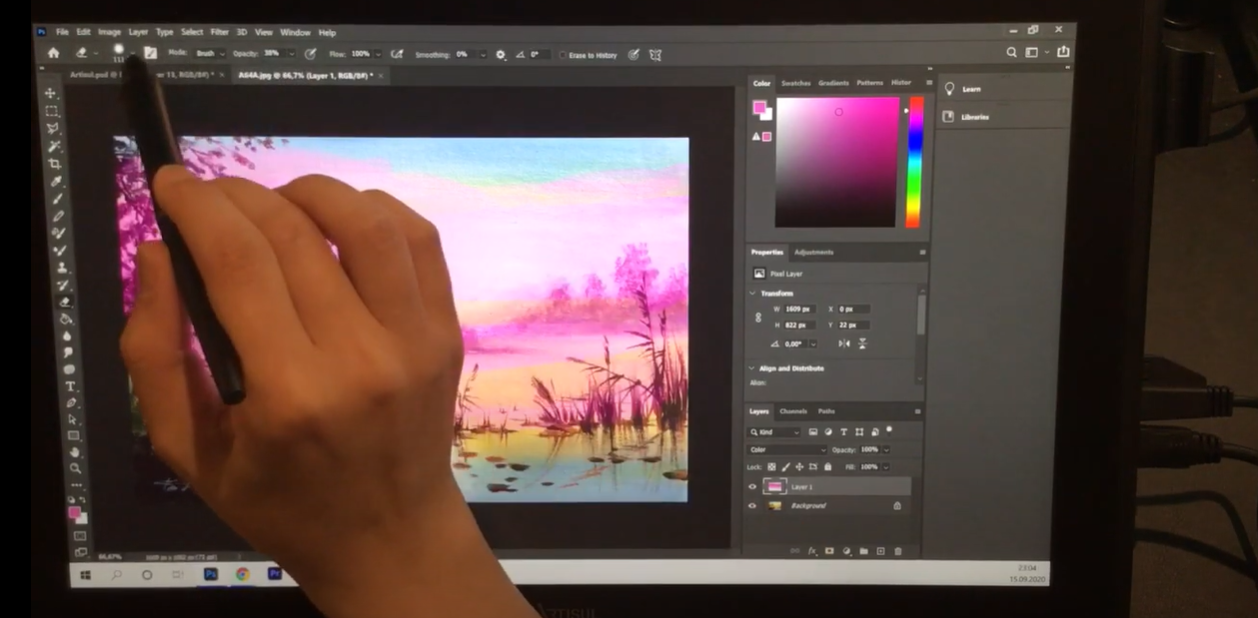1258x618 pixels.
Task: Open smoothing options gear icon
Action: tap(500, 55)
